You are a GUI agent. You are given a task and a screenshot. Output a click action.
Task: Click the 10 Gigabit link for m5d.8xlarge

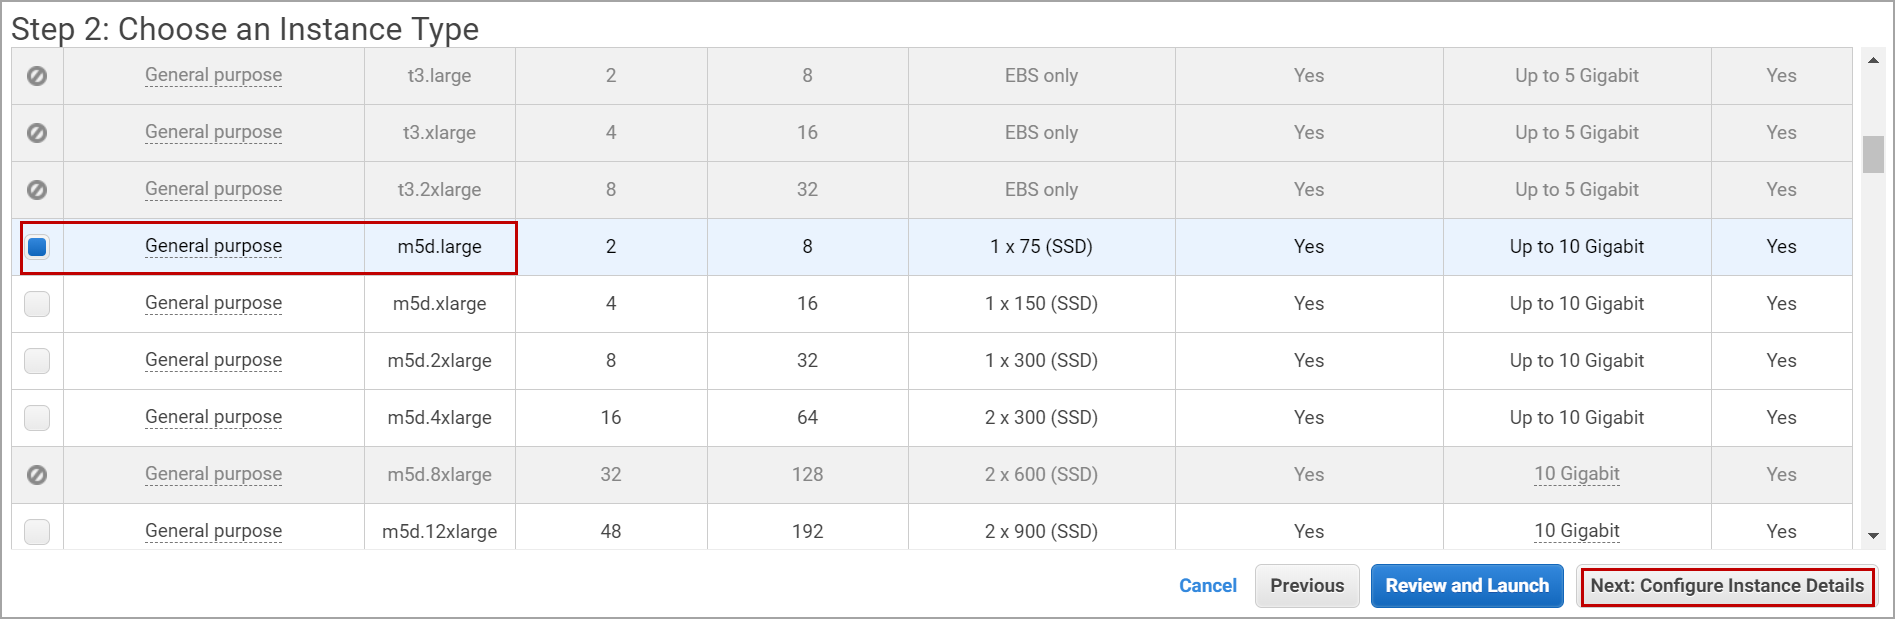click(x=1576, y=474)
